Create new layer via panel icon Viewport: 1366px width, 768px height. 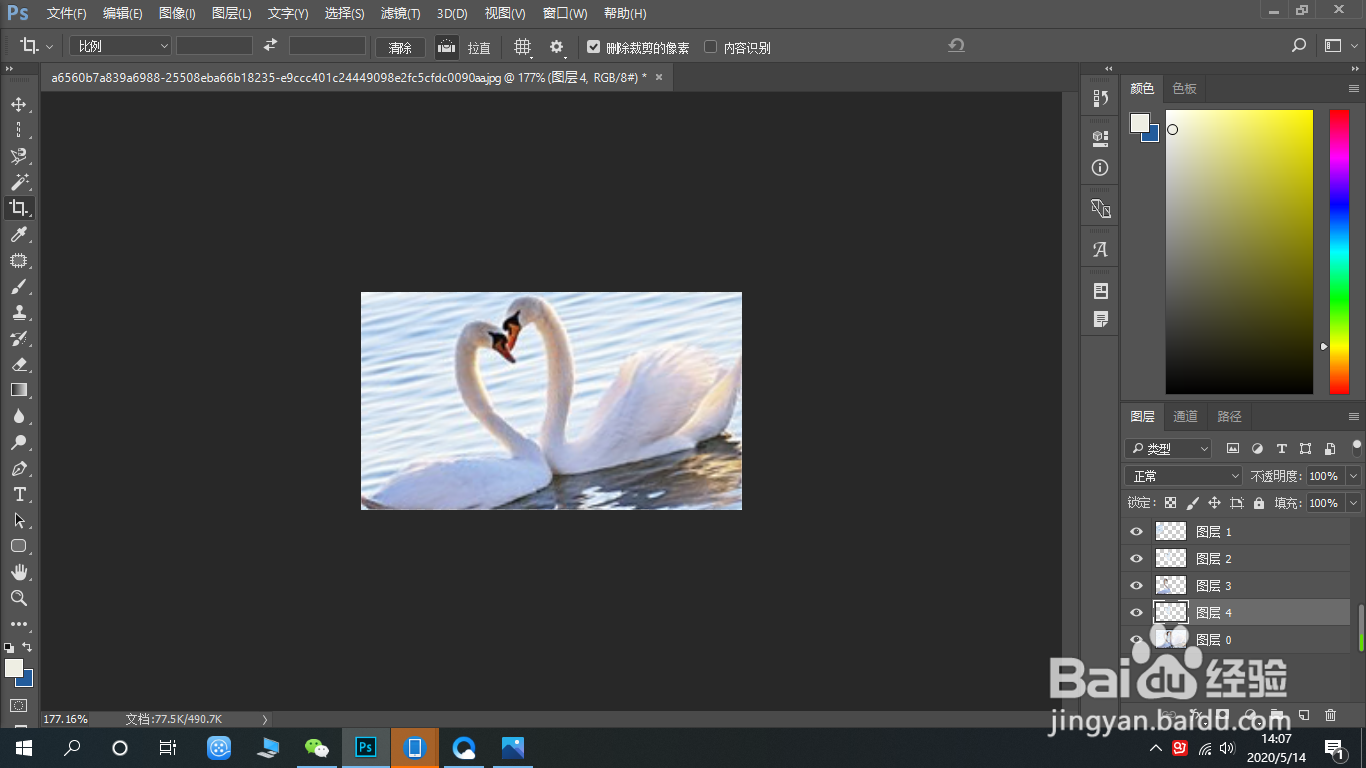[x=1303, y=715]
